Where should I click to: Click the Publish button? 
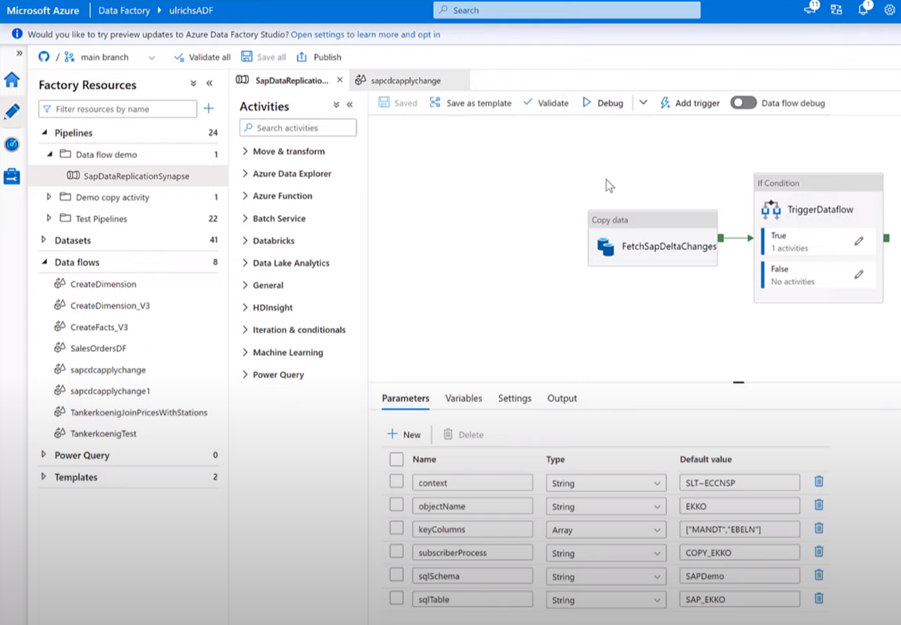coord(319,57)
